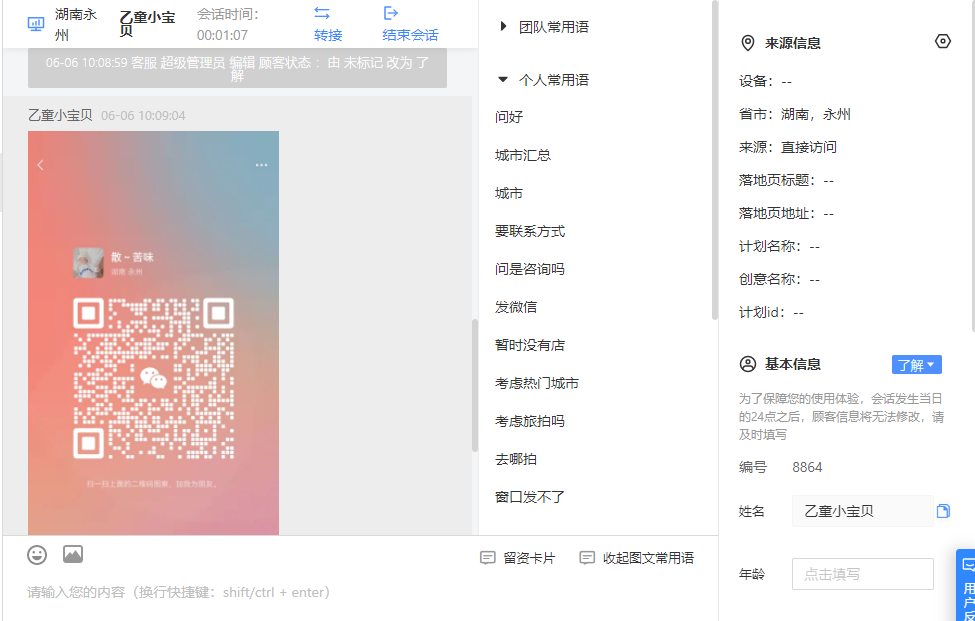Click the 计划名称 row text
Screen dimensions: 975x621
click(779, 246)
